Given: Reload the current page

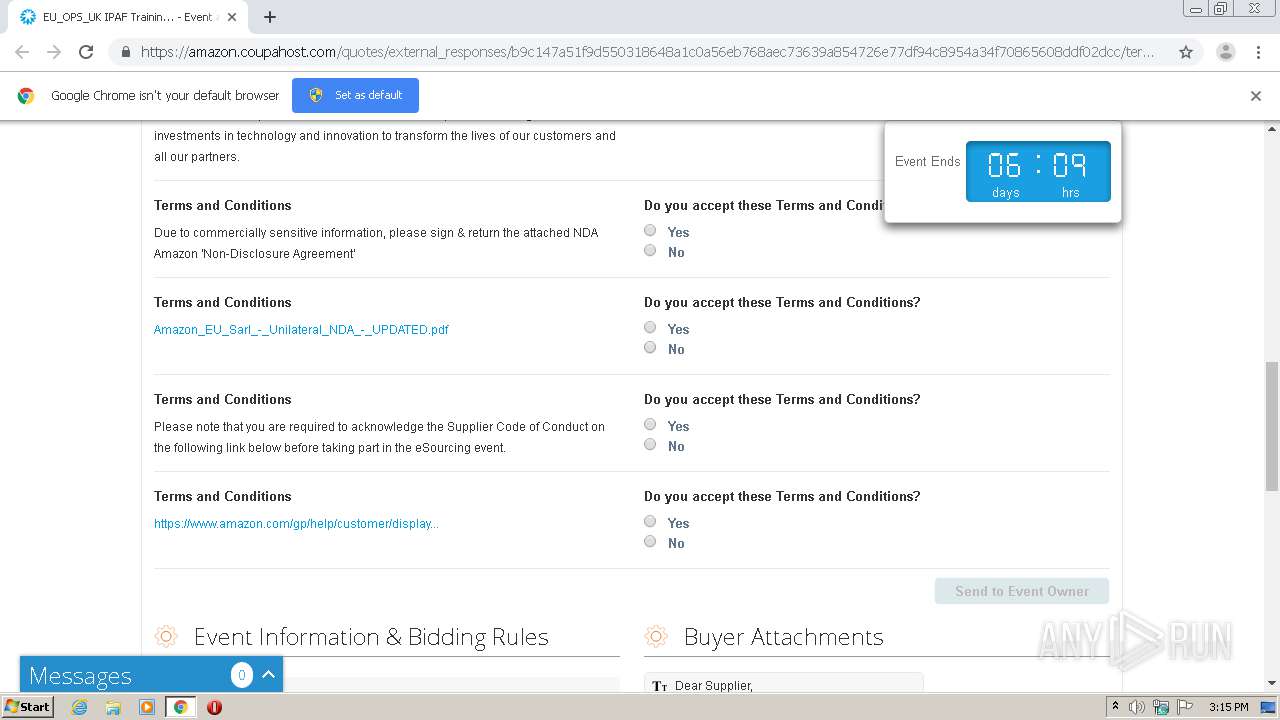Looking at the screenshot, I should pyautogui.click(x=86, y=52).
